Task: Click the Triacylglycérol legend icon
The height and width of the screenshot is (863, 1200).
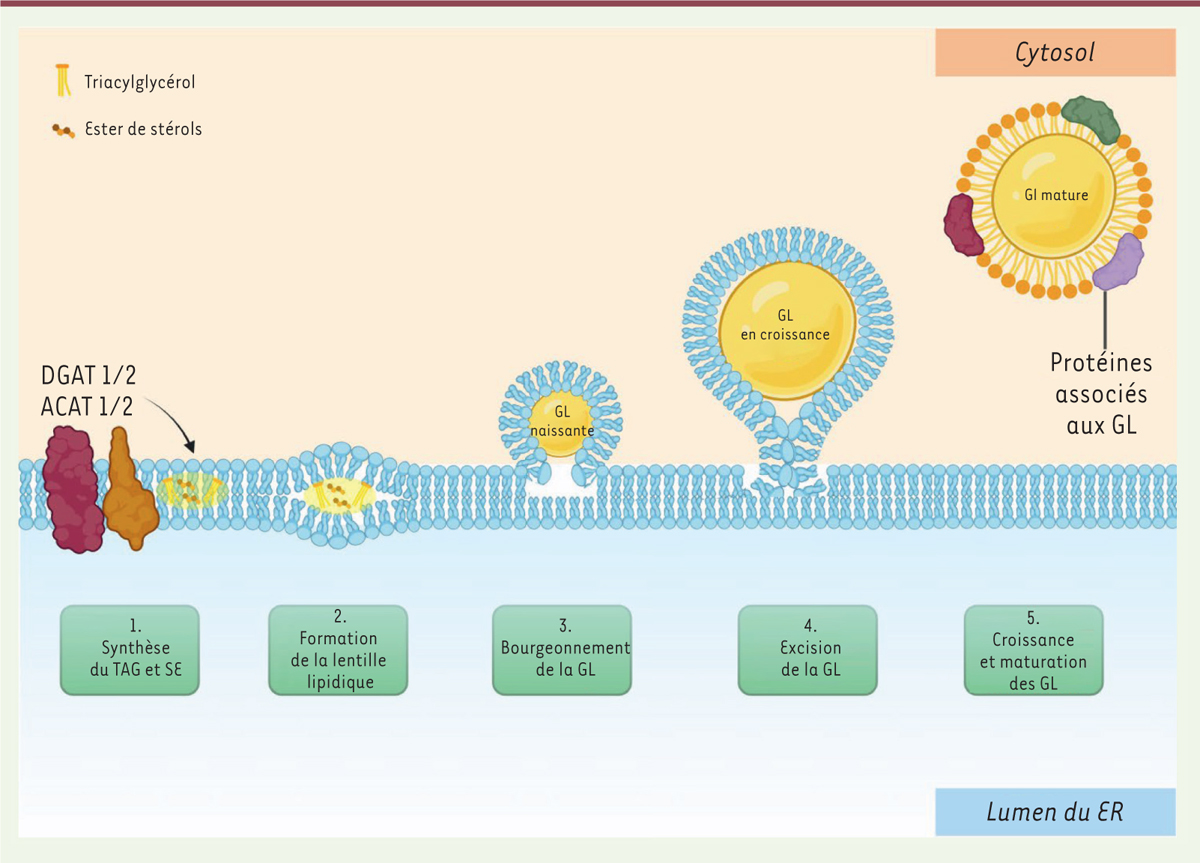Action: point(63,82)
